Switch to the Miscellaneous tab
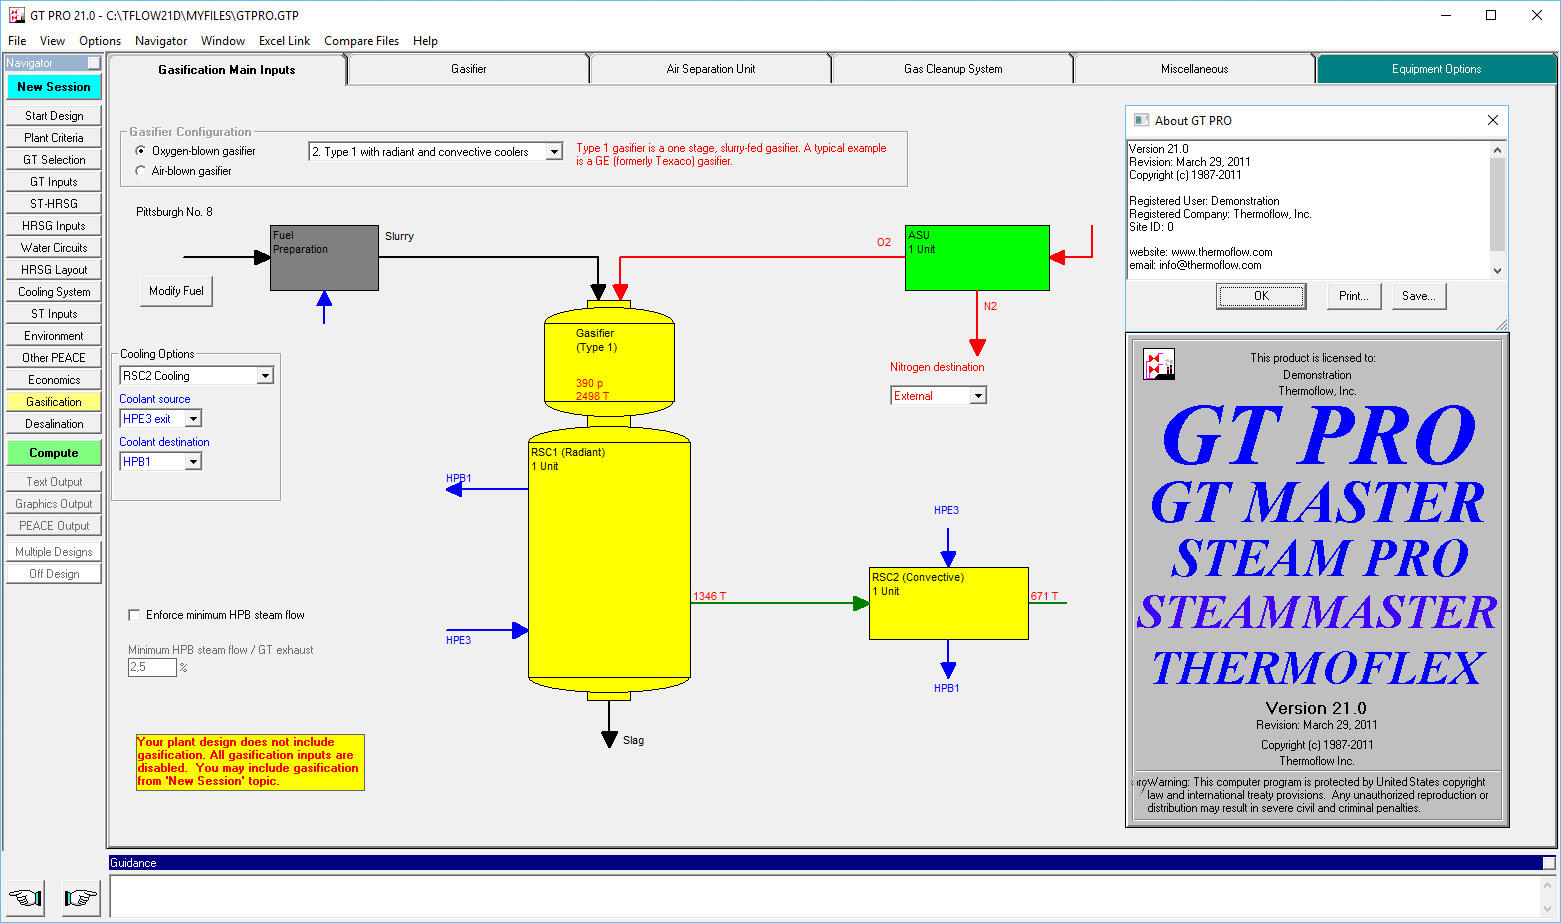 click(1194, 69)
